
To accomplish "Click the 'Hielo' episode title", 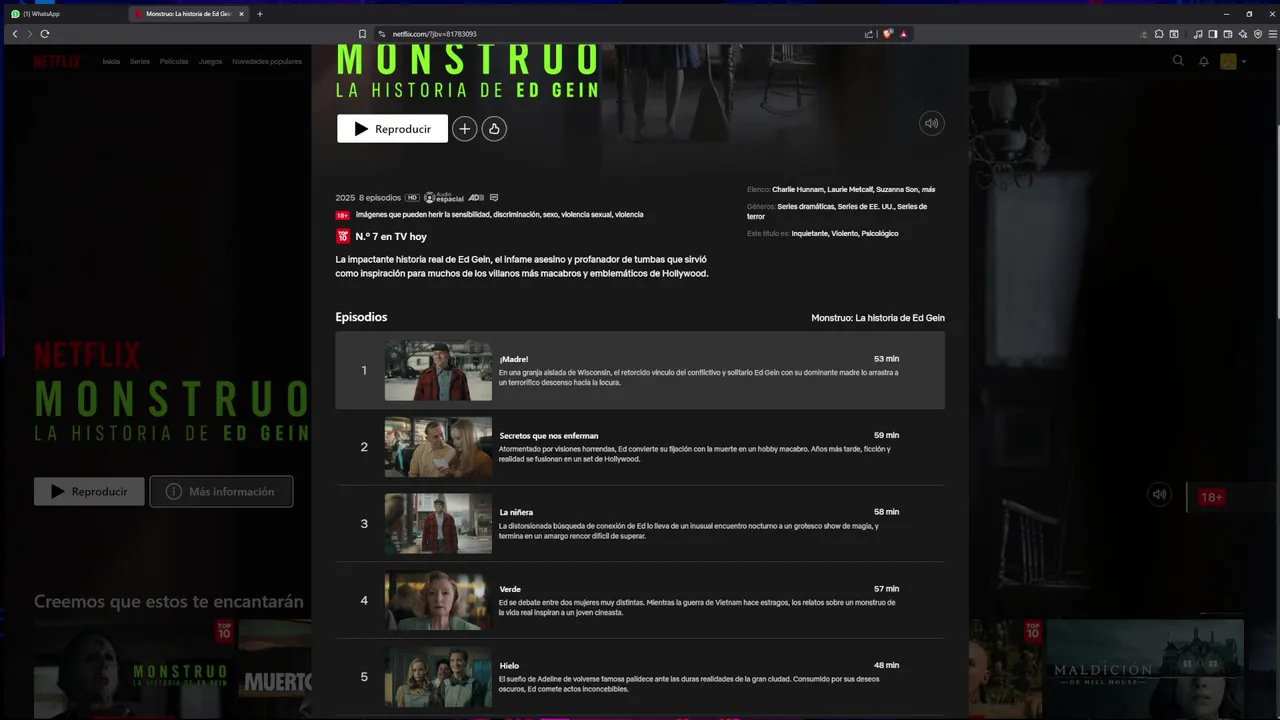I will point(509,666).
